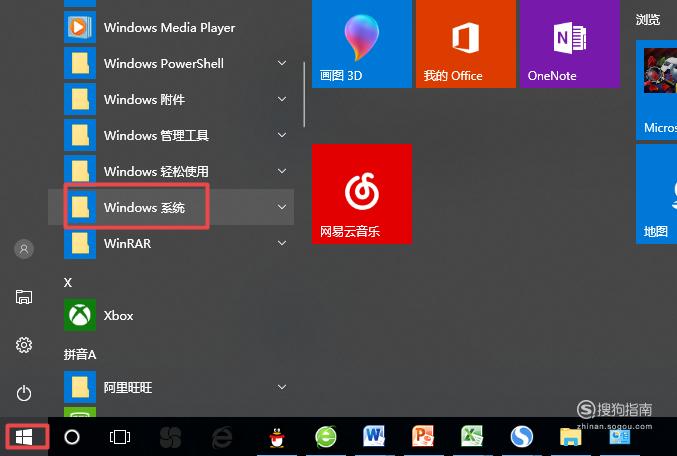Expand the Windows 附件 folder chevron

(x=282, y=99)
